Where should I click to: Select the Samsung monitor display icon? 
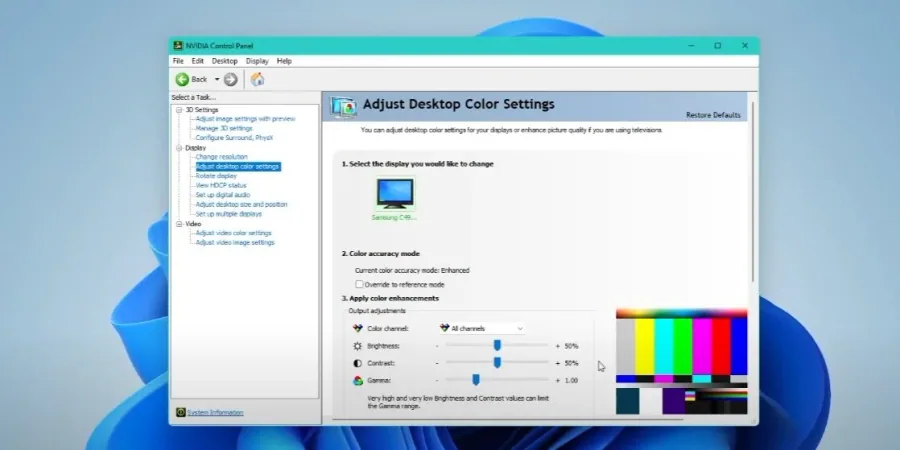pyautogui.click(x=395, y=193)
